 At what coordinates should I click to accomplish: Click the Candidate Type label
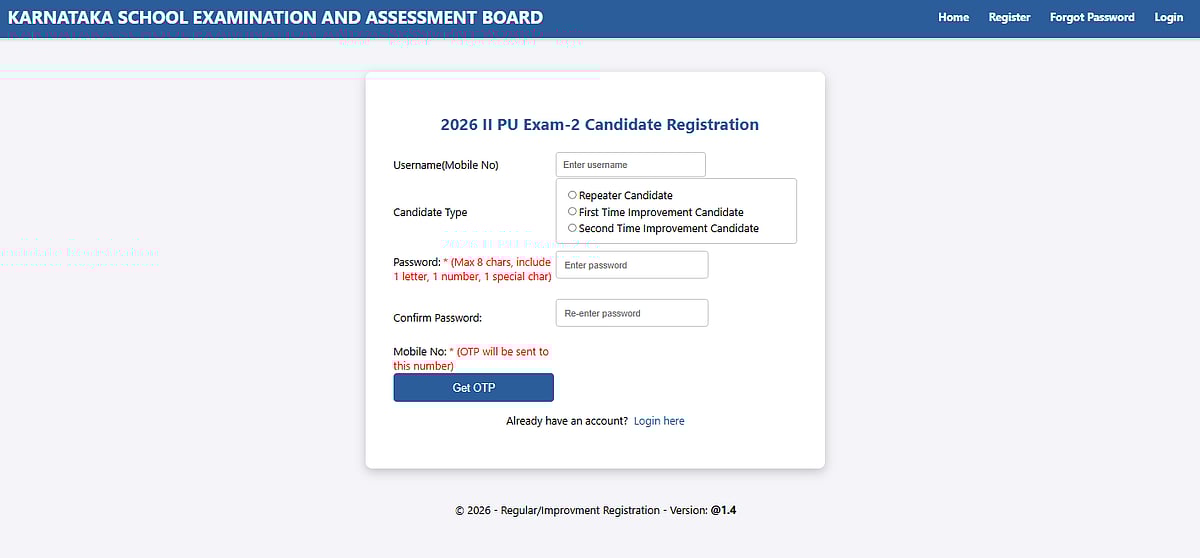(430, 212)
